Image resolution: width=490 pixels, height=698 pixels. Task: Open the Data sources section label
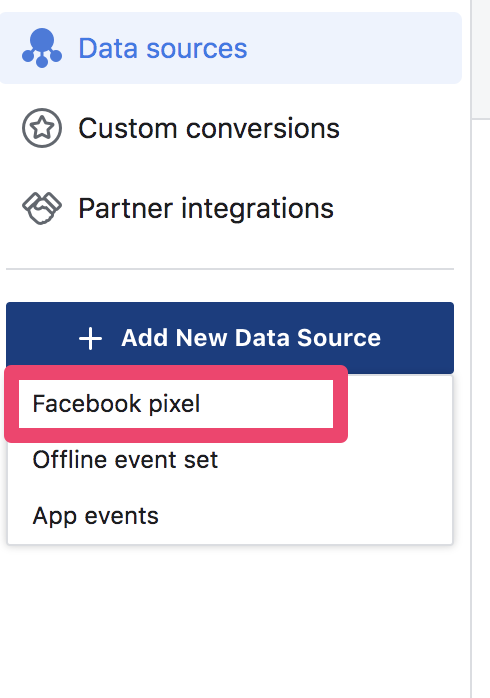[162, 48]
